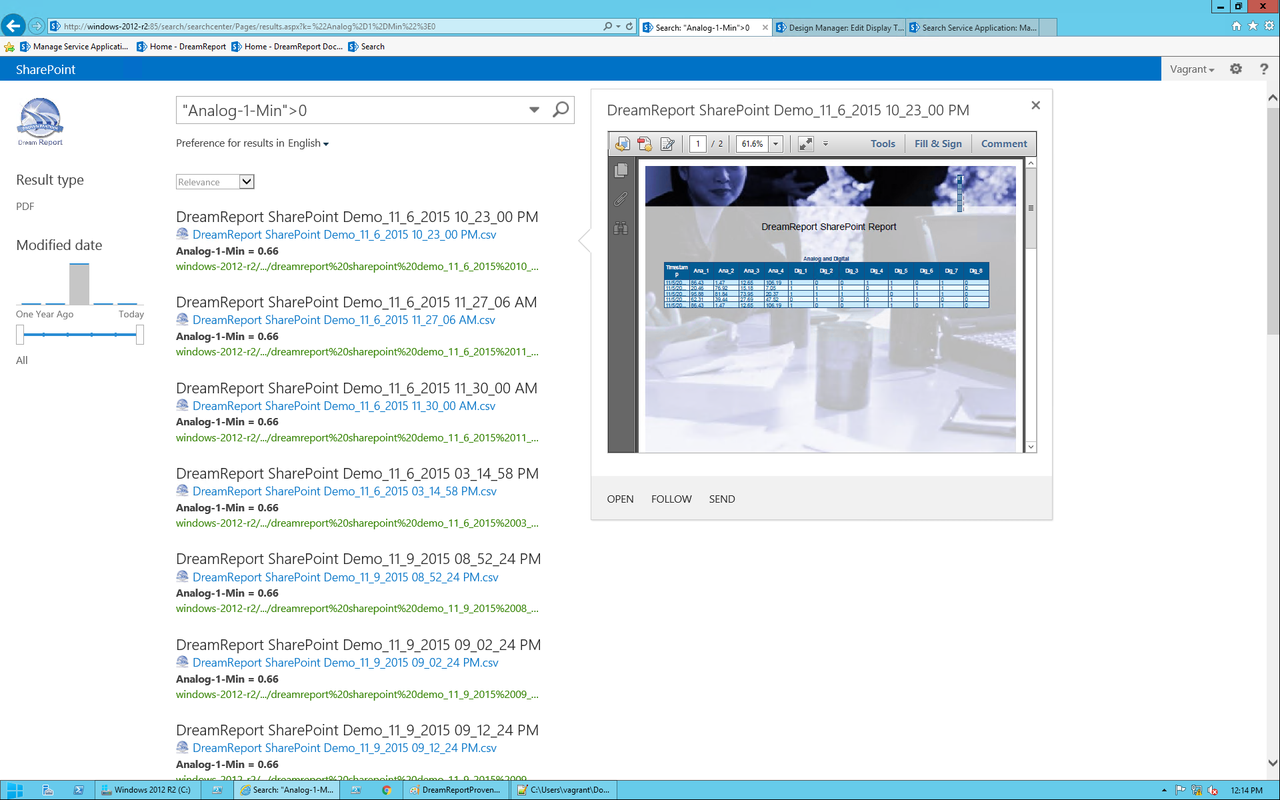The image size is (1280, 800).
Task: Open the Fill & Sign pane
Action: [938, 144]
